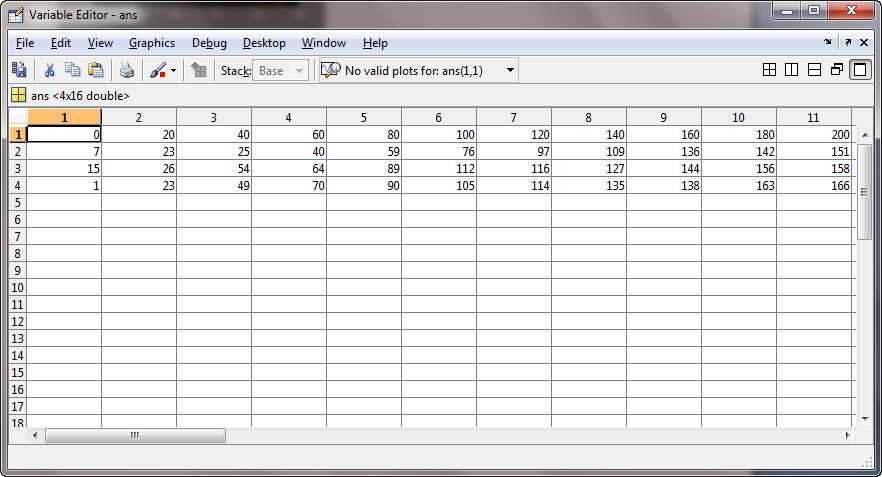Select column header 5
The height and width of the screenshot is (477, 882).
[363, 117]
